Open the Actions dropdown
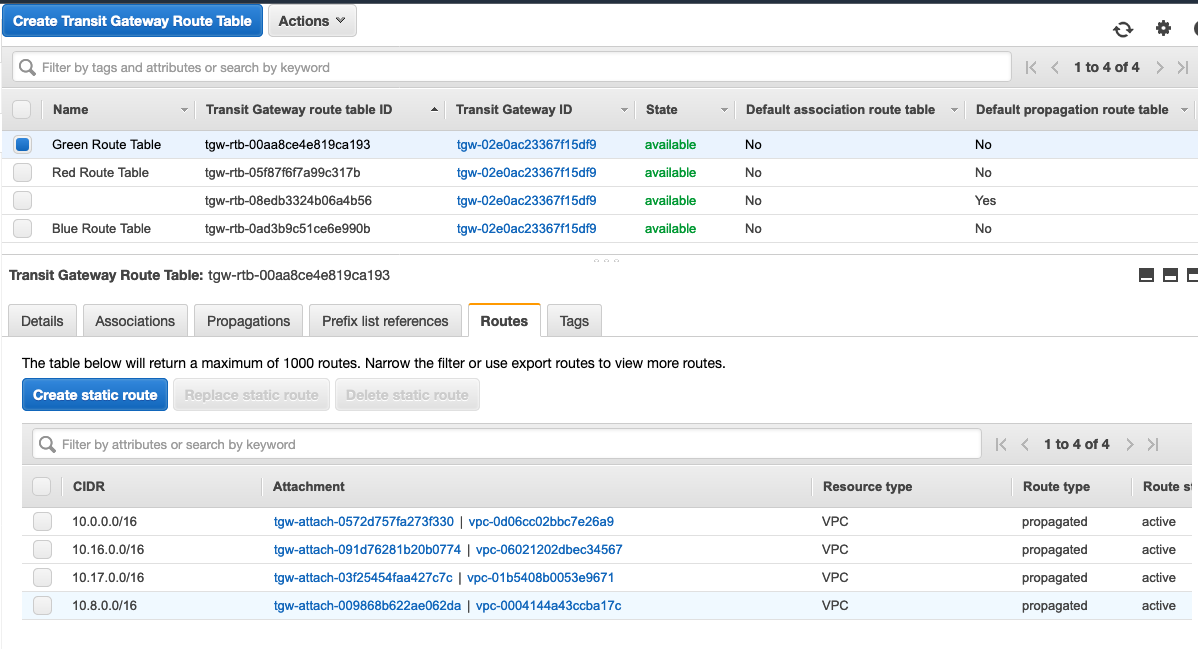1198x649 pixels. [312, 21]
